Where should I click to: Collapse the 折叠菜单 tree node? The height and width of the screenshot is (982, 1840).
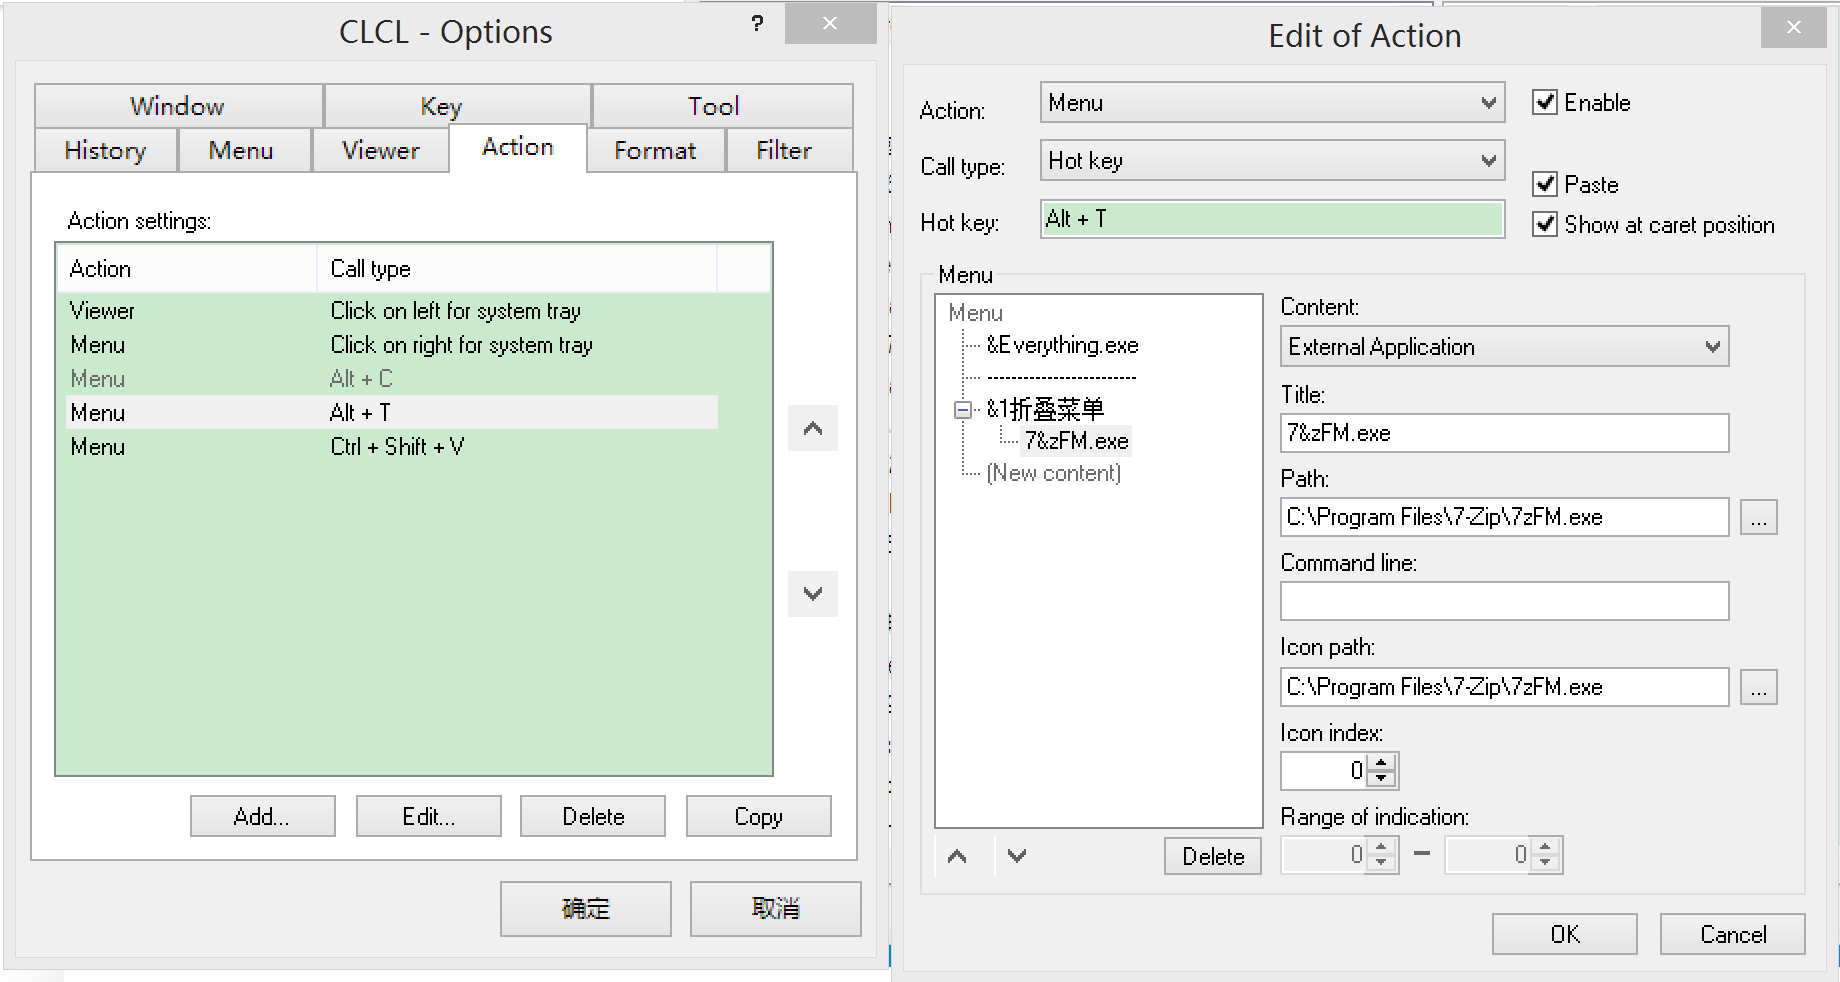tap(963, 410)
